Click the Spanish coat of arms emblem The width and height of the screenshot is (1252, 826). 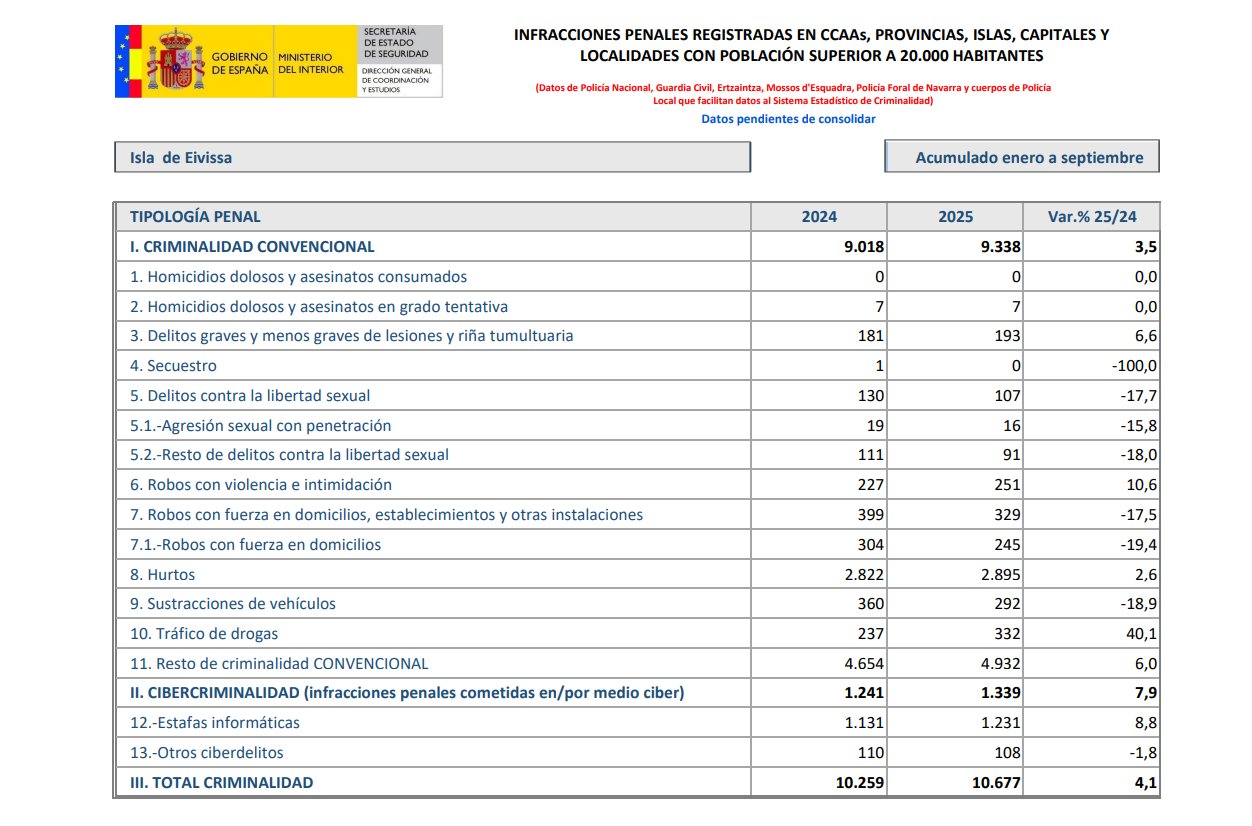coord(175,62)
